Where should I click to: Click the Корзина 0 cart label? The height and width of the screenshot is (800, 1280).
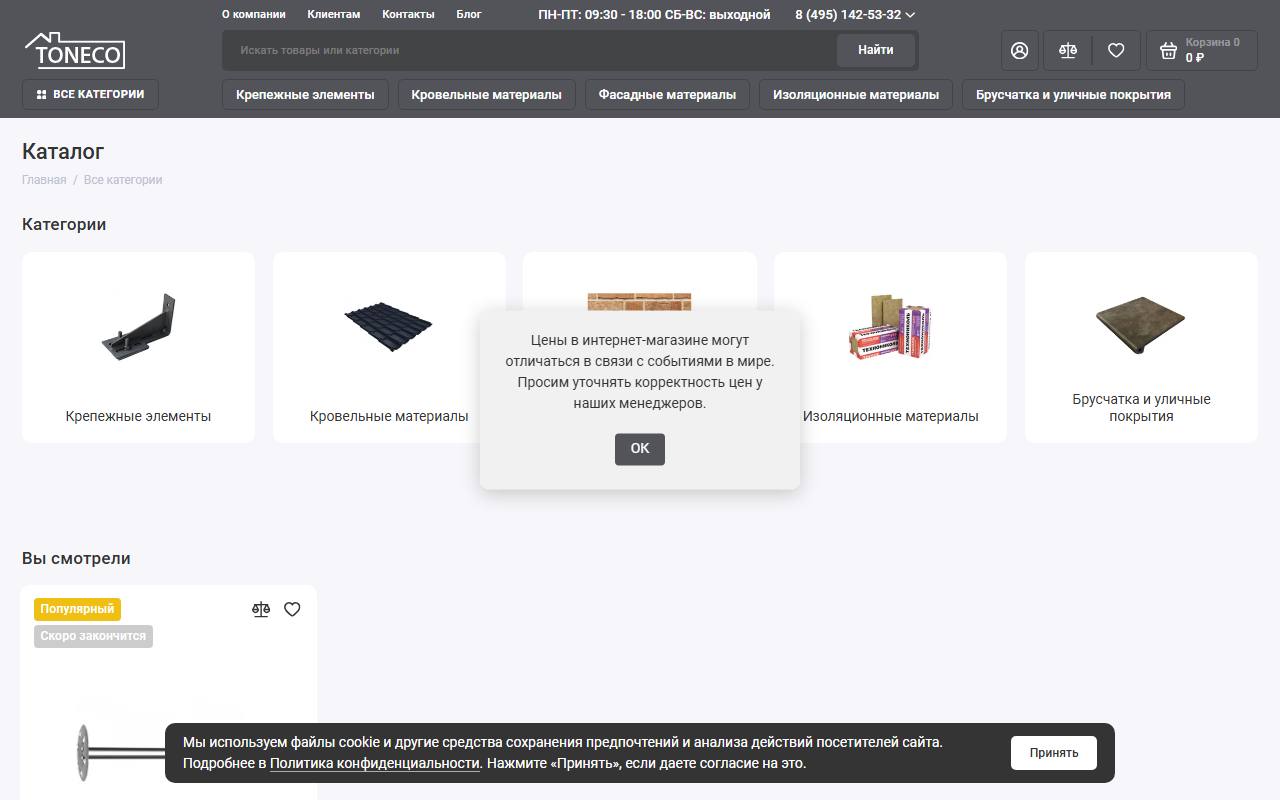coord(1212,43)
